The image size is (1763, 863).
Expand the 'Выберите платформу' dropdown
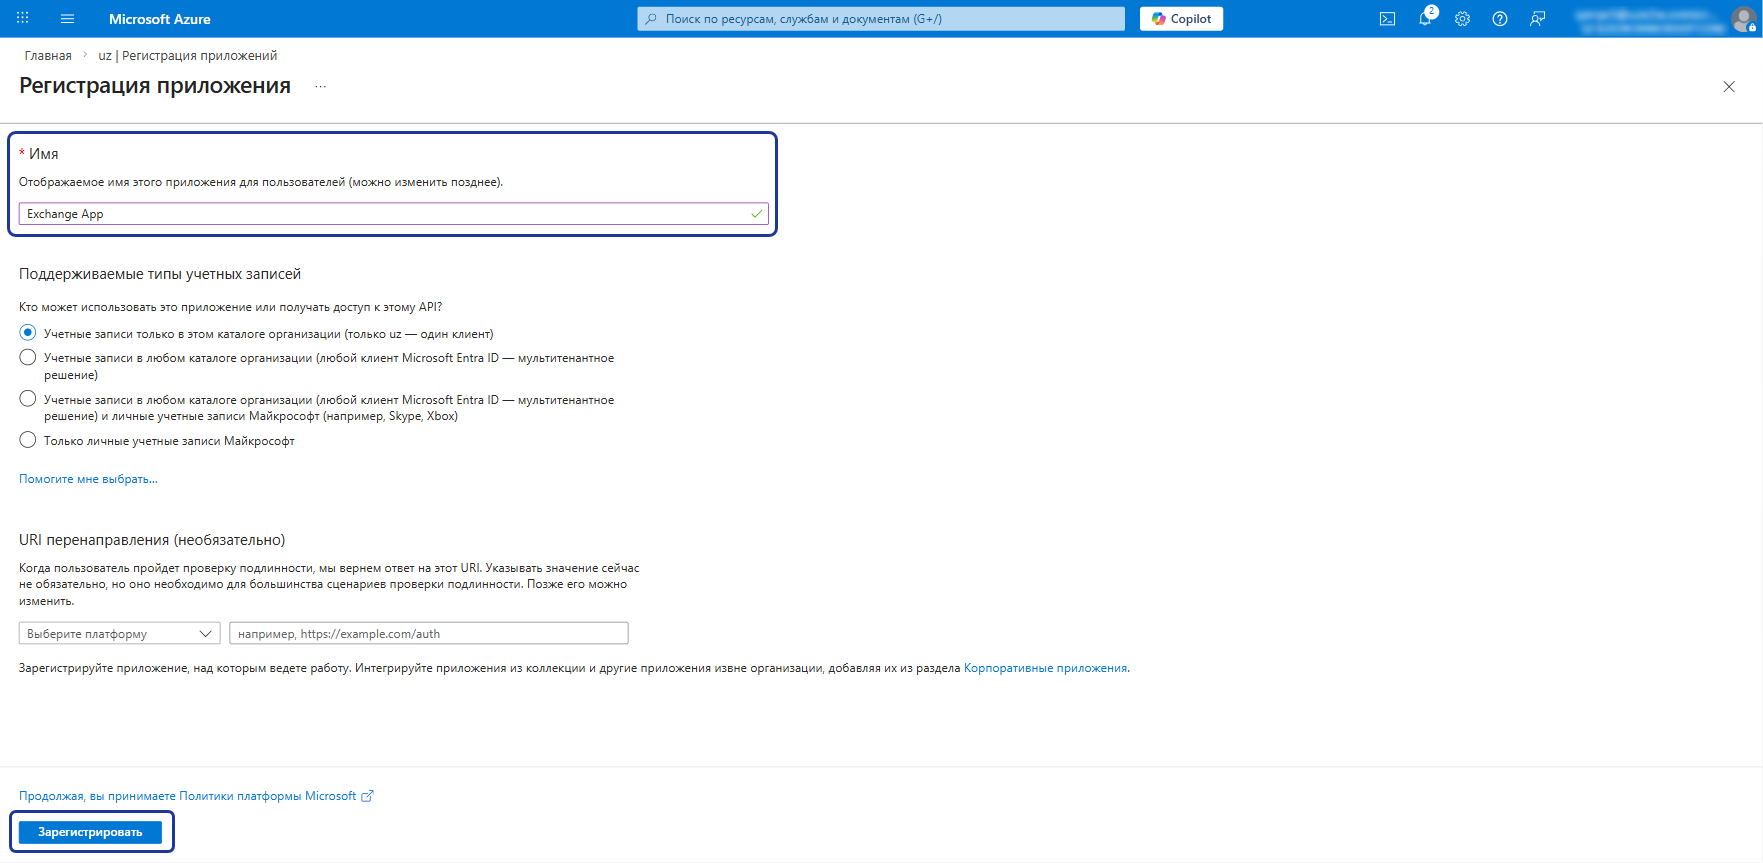click(119, 633)
